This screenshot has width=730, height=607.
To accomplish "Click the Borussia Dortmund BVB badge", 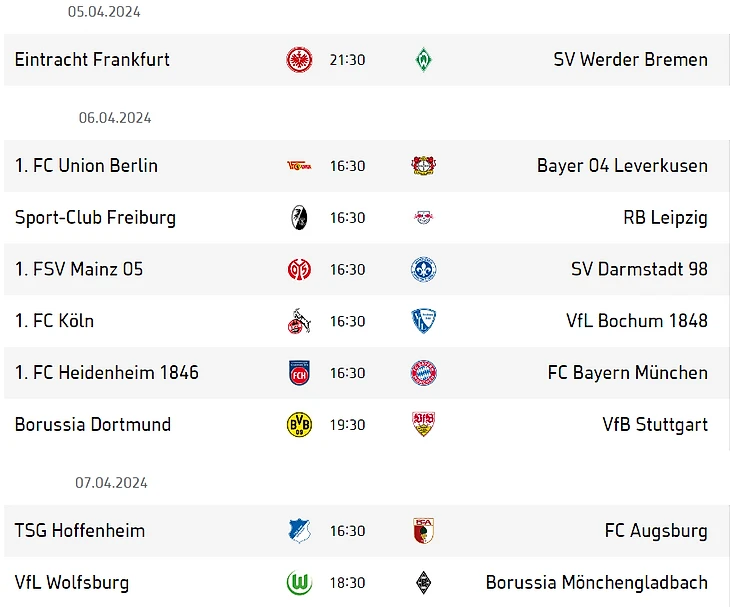I will [299, 425].
